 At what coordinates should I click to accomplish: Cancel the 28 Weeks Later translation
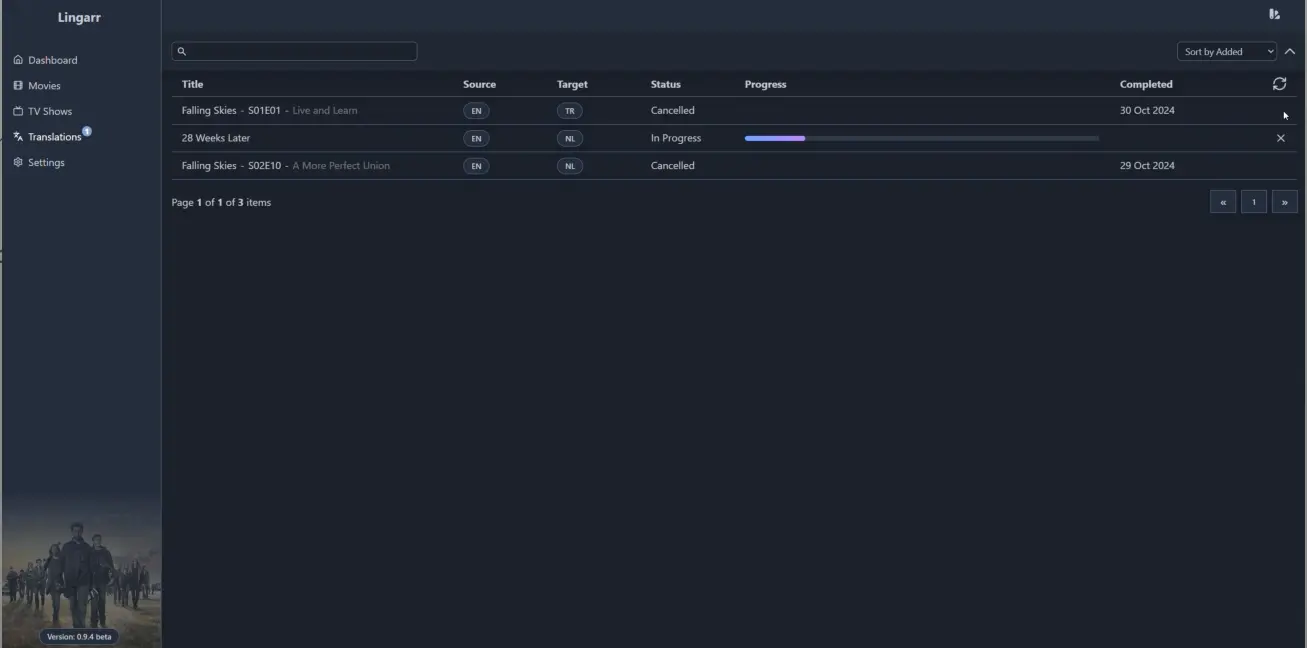(x=1280, y=137)
